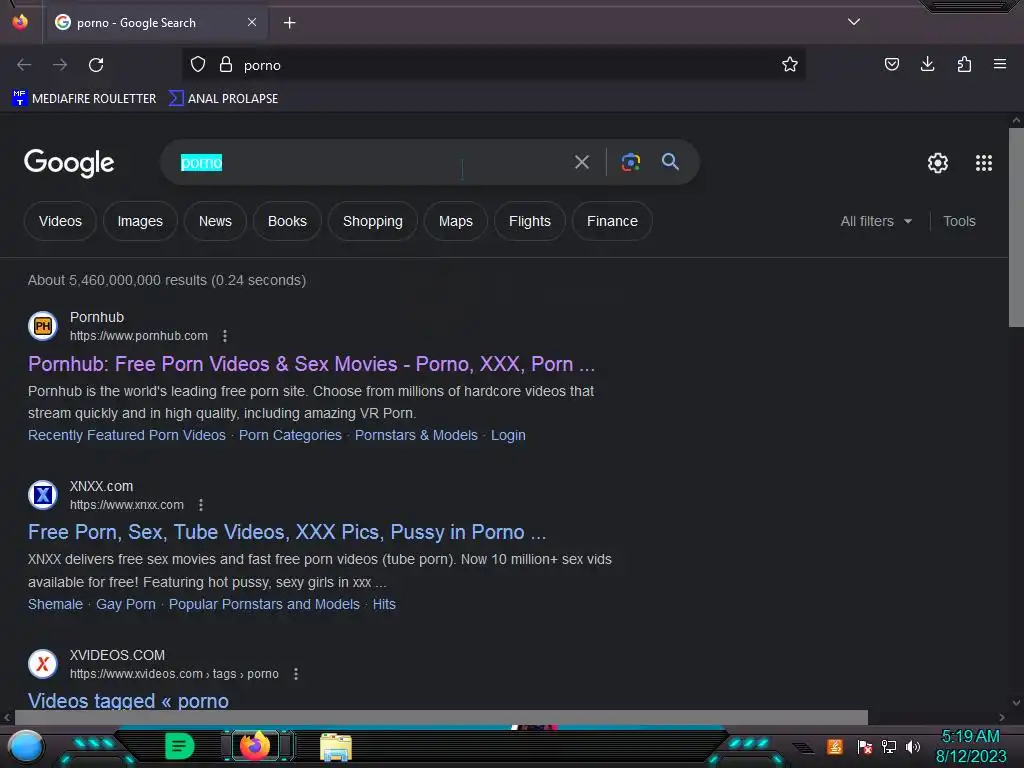The width and height of the screenshot is (1024, 768).
Task: Open the Start orb on the taskbar
Action: pos(26,747)
